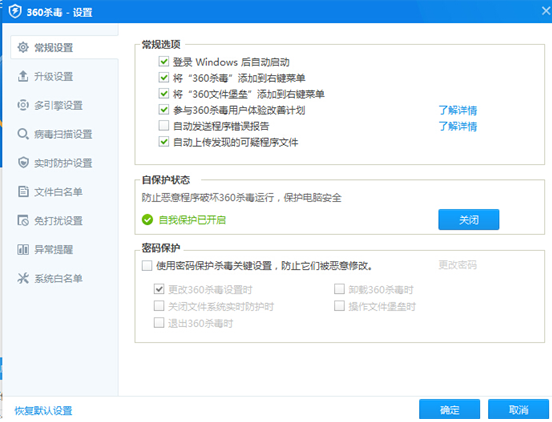Viewport: 552px width, 422px height.
Task: Click the 自我保护已开启 status text
Action: click(192, 220)
